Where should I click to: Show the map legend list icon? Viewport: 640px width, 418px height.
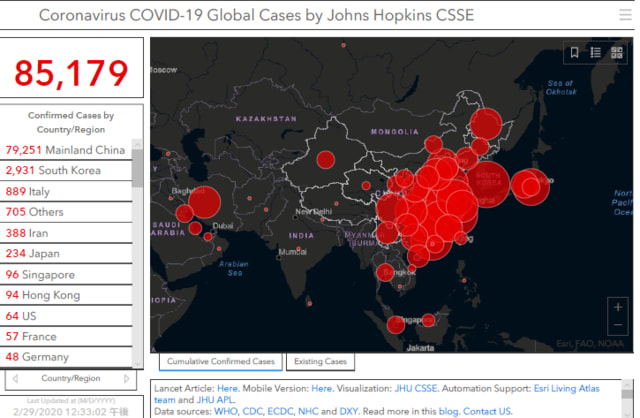click(596, 53)
